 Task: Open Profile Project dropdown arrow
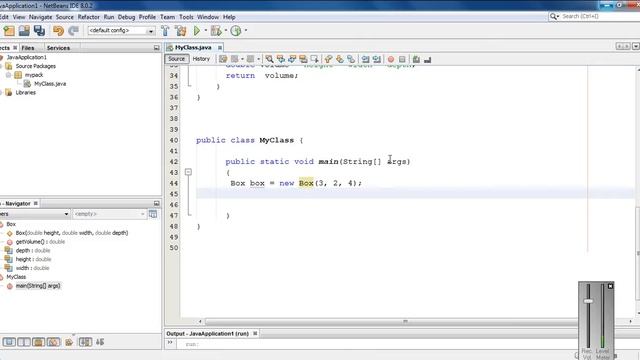click(246, 30)
